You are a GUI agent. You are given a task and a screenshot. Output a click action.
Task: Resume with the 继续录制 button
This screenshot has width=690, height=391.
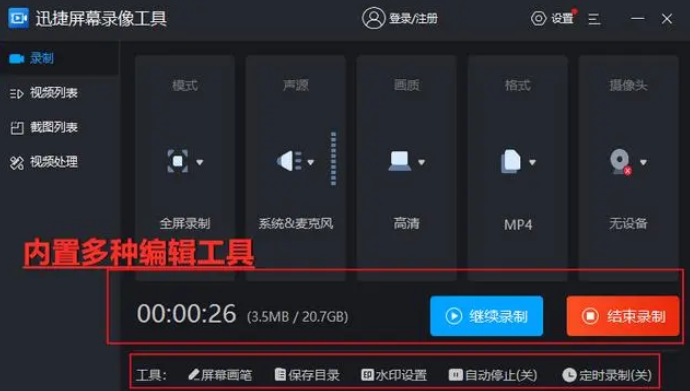[x=487, y=316]
